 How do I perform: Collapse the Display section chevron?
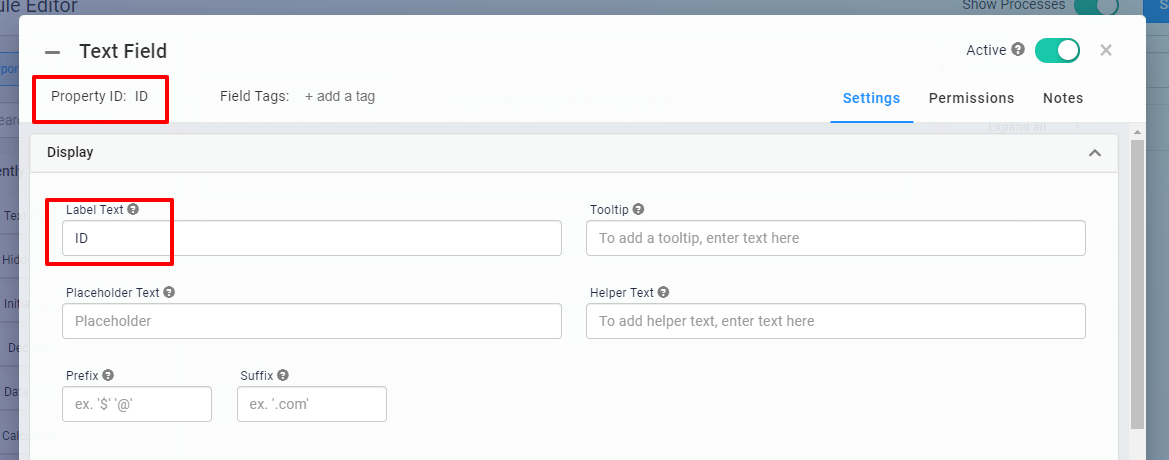[1095, 153]
